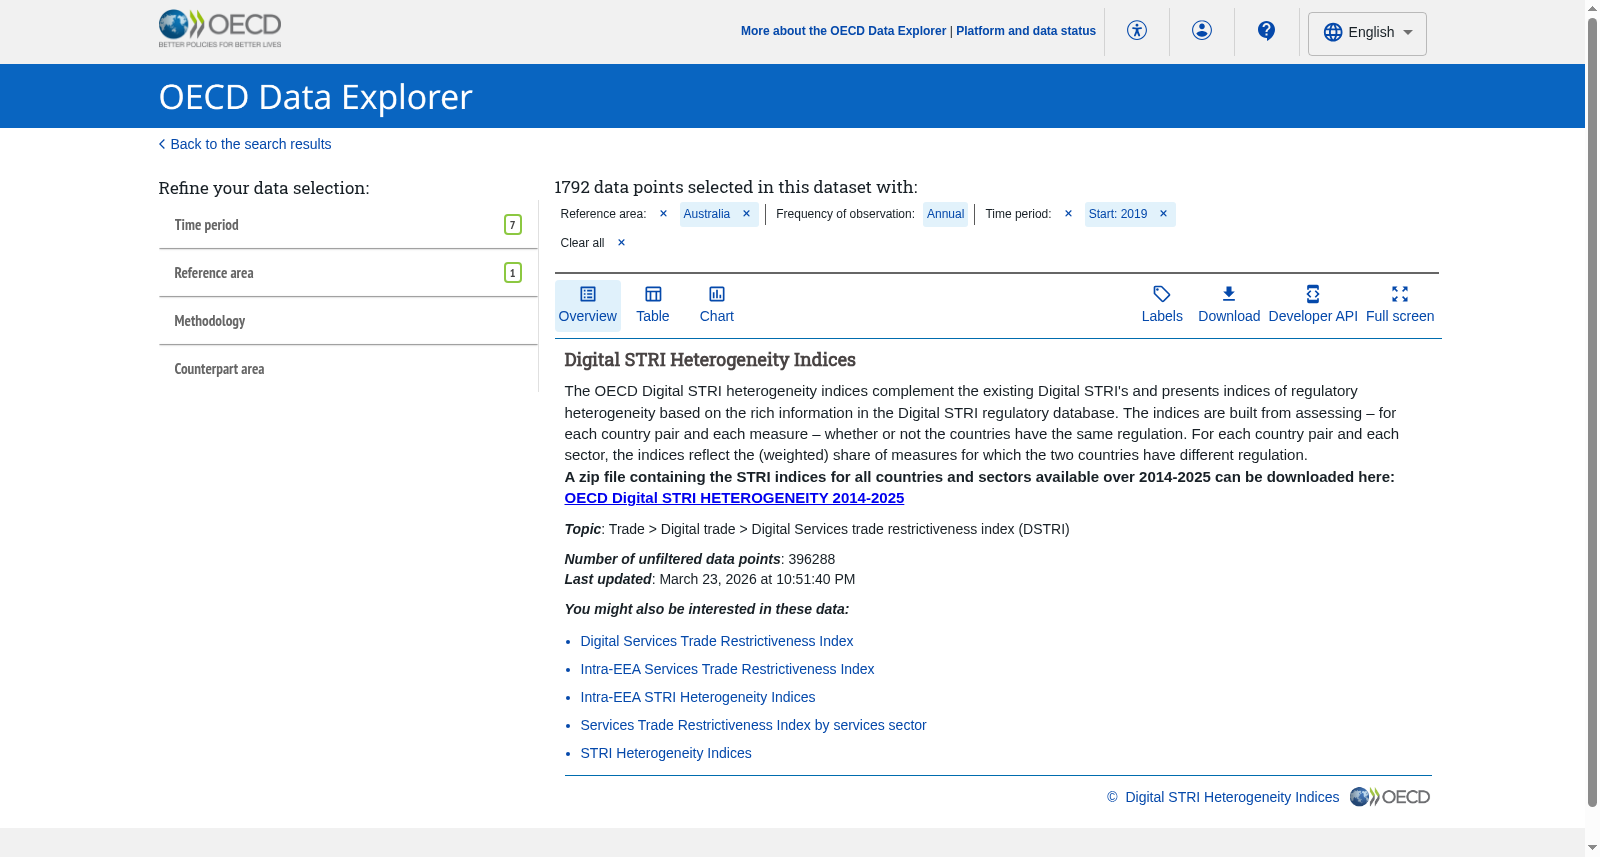Click footer Digital STRI Heterogeneity Indices copyright link
Image resolution: width=1600 pixels, height=857 pixels.
pyautogui.click(x=1232, y=797)
